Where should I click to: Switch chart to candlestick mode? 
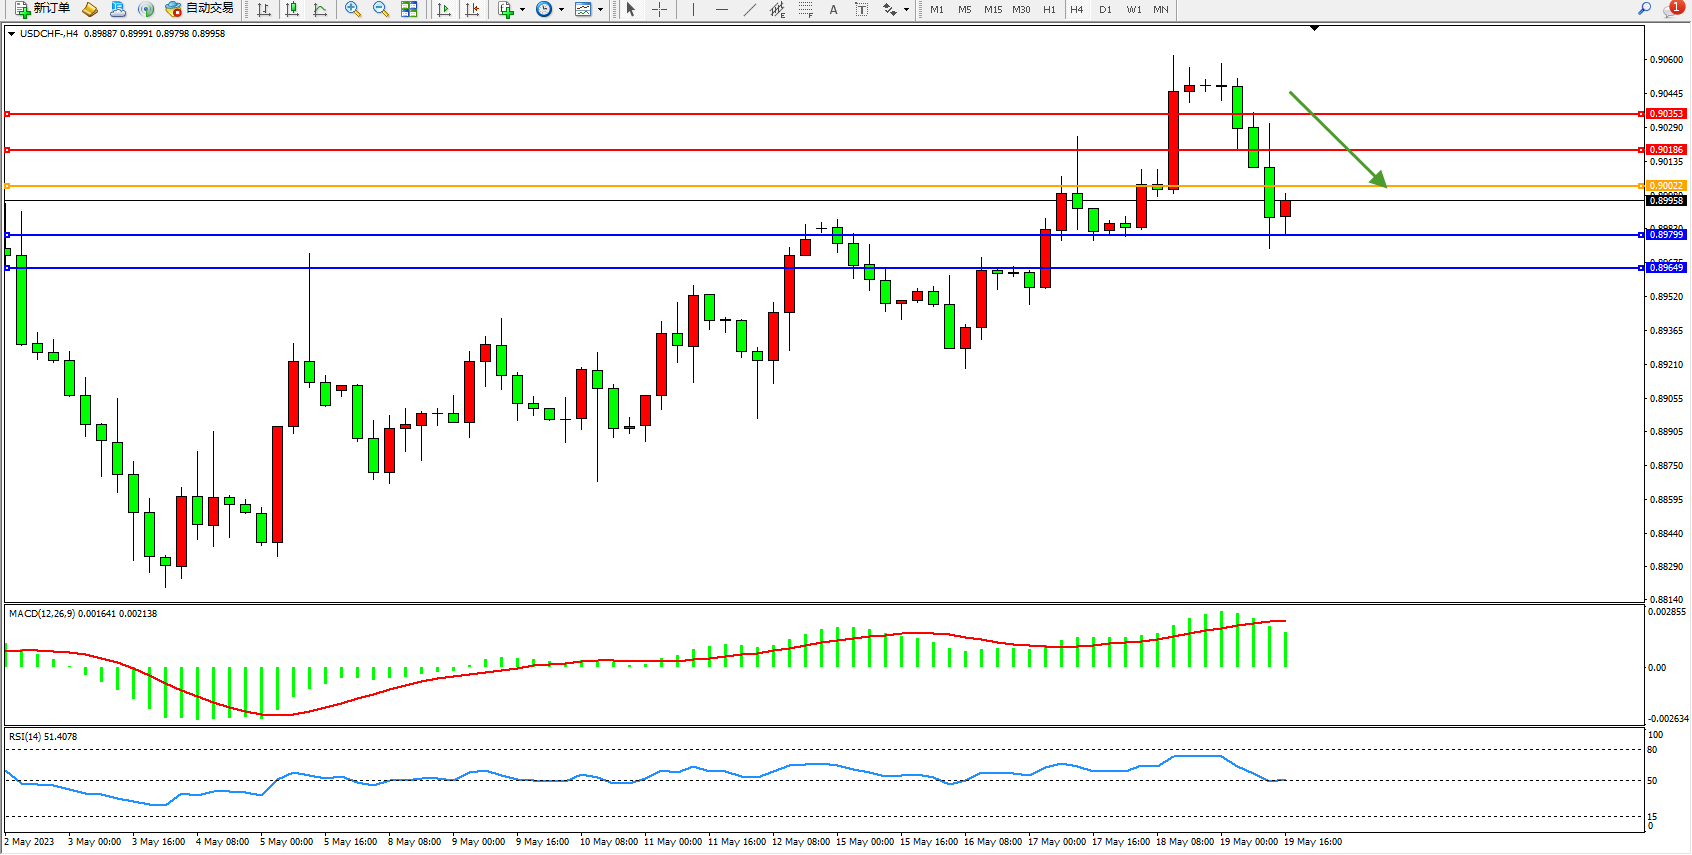pyautogui.click(x=292, y=9)
